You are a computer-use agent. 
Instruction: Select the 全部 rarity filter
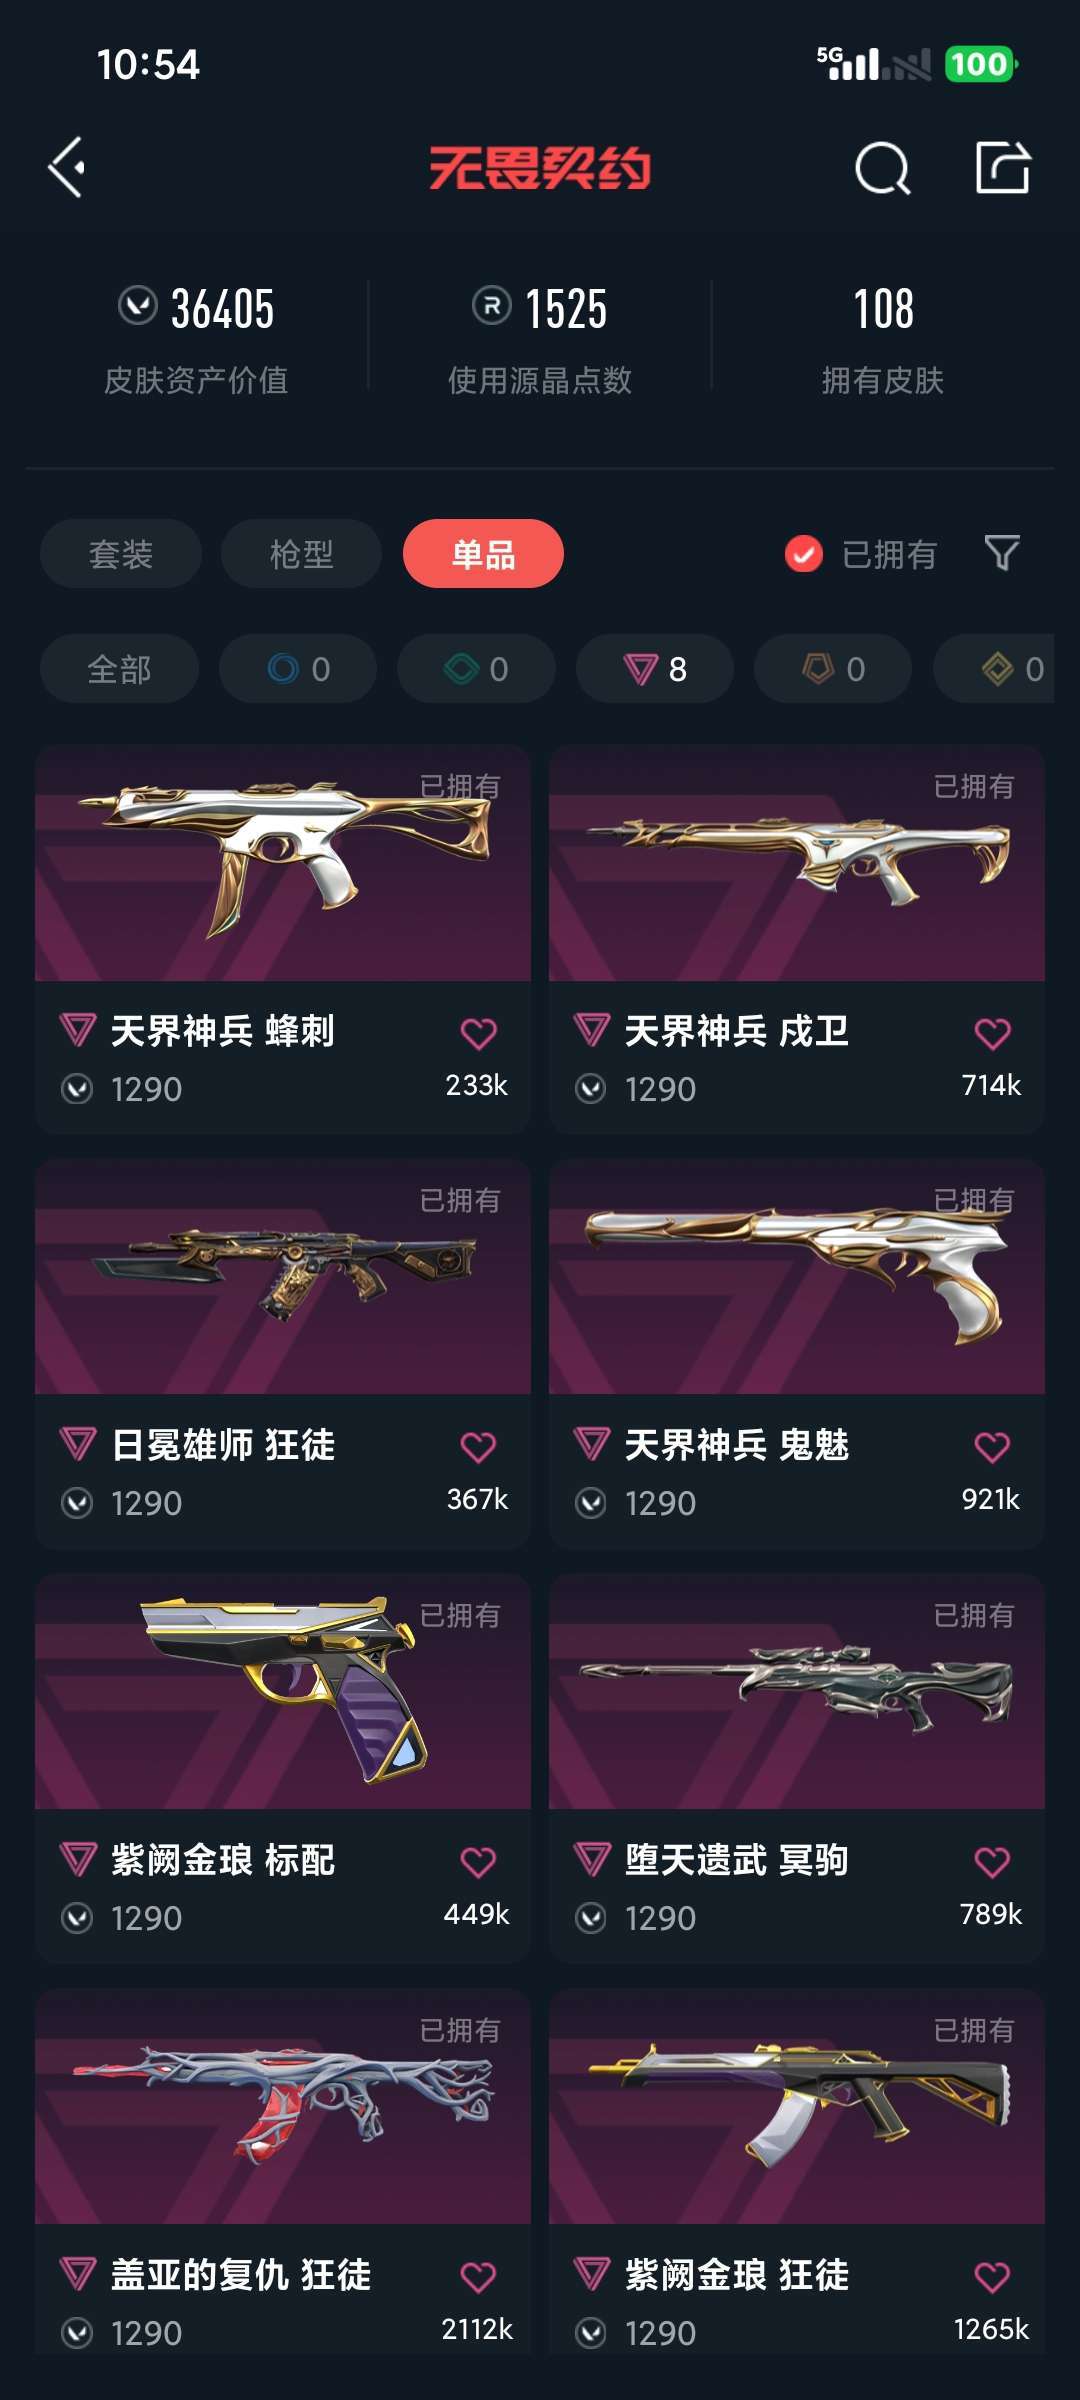(x=119, y=668)
